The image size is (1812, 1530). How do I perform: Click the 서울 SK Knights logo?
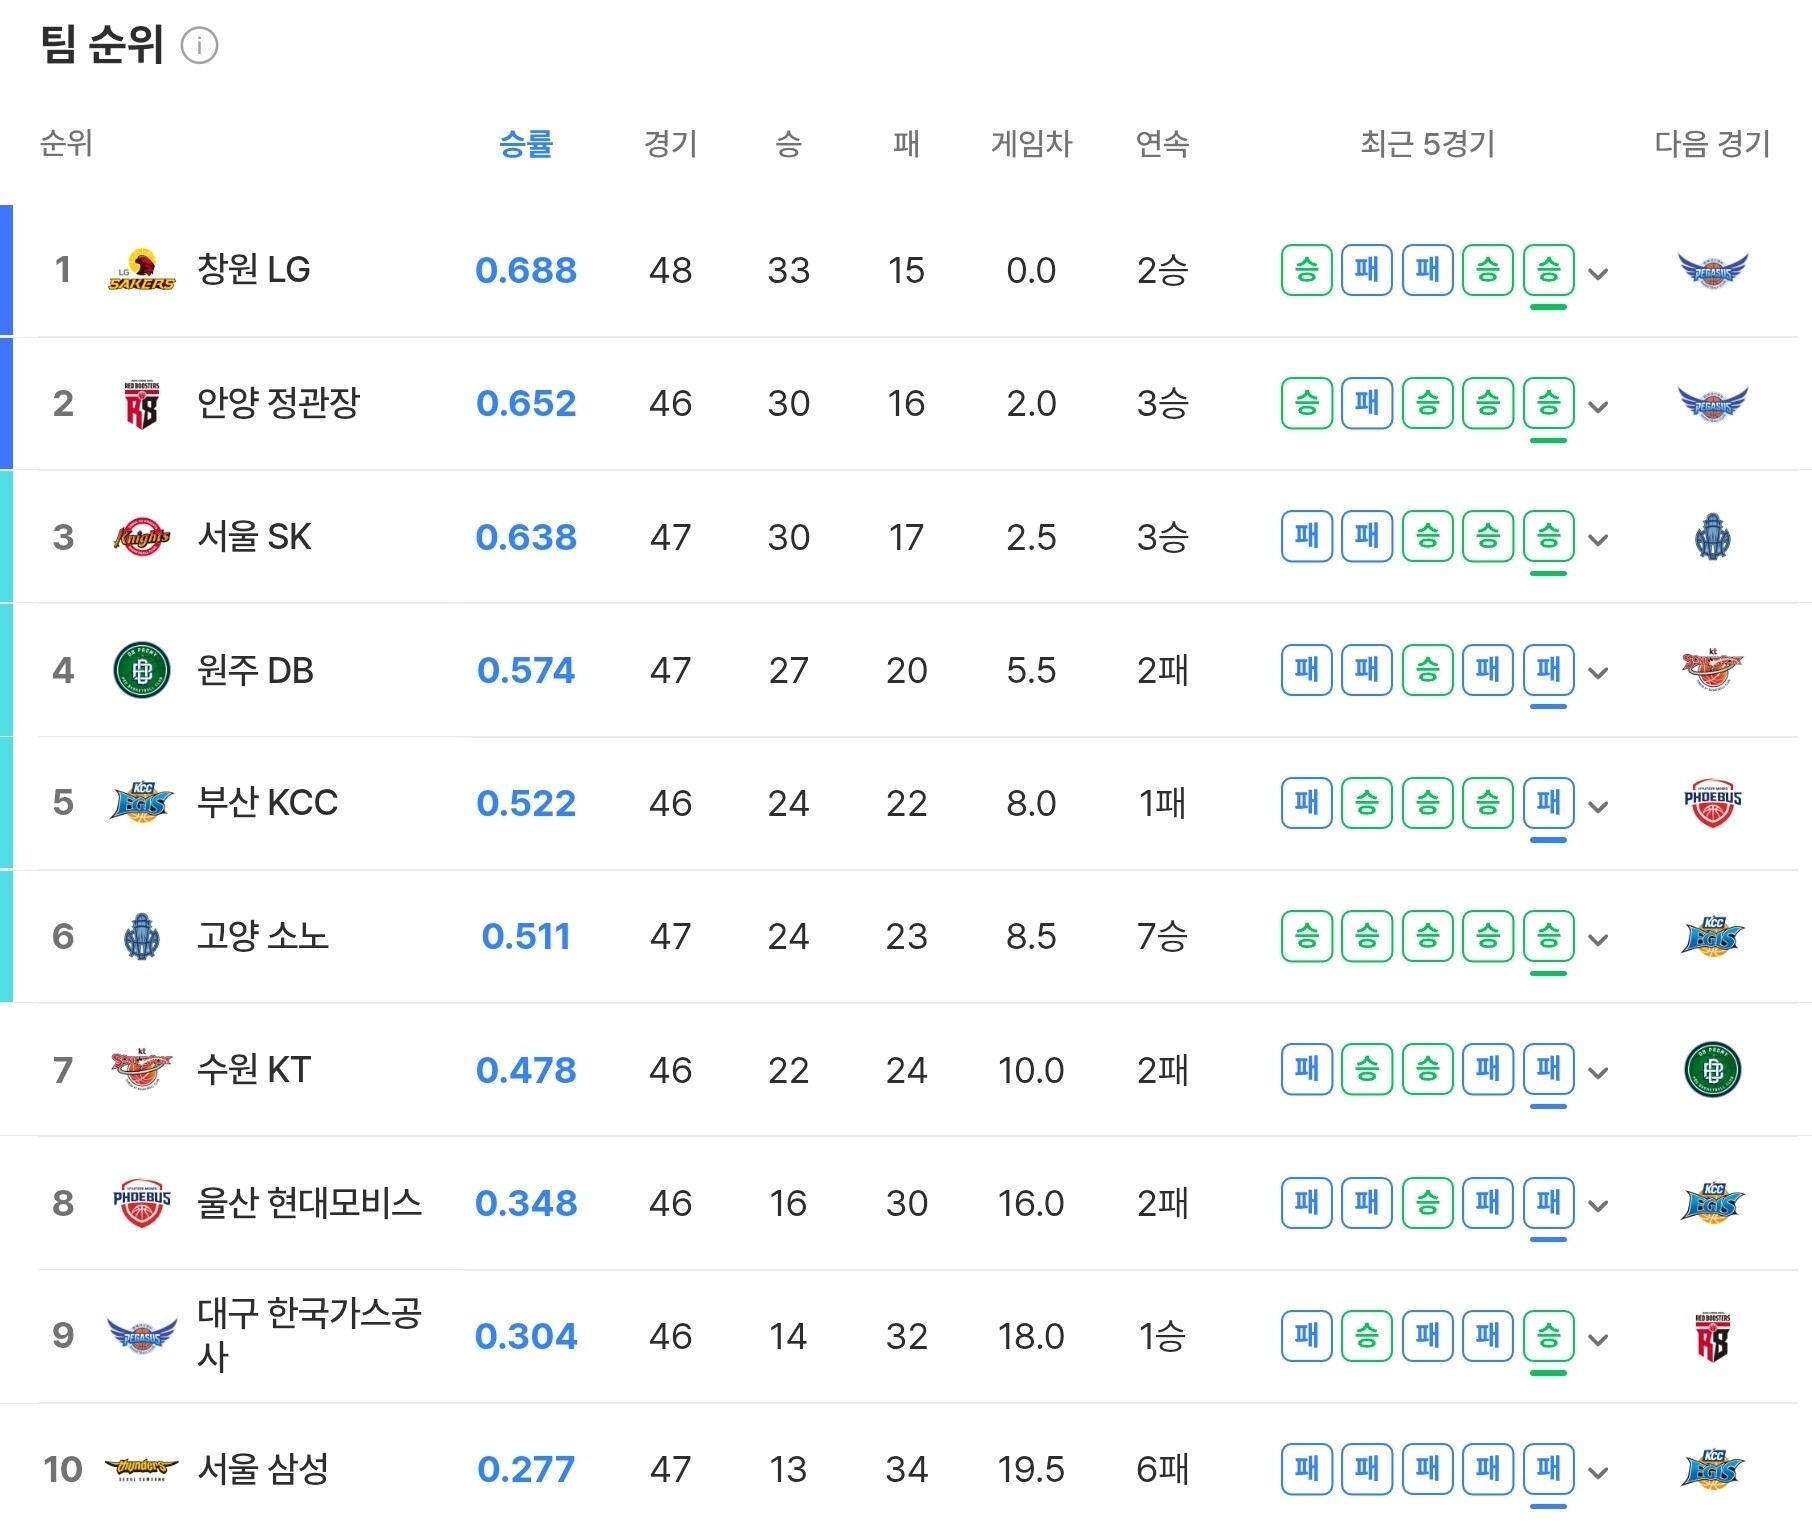141,537
